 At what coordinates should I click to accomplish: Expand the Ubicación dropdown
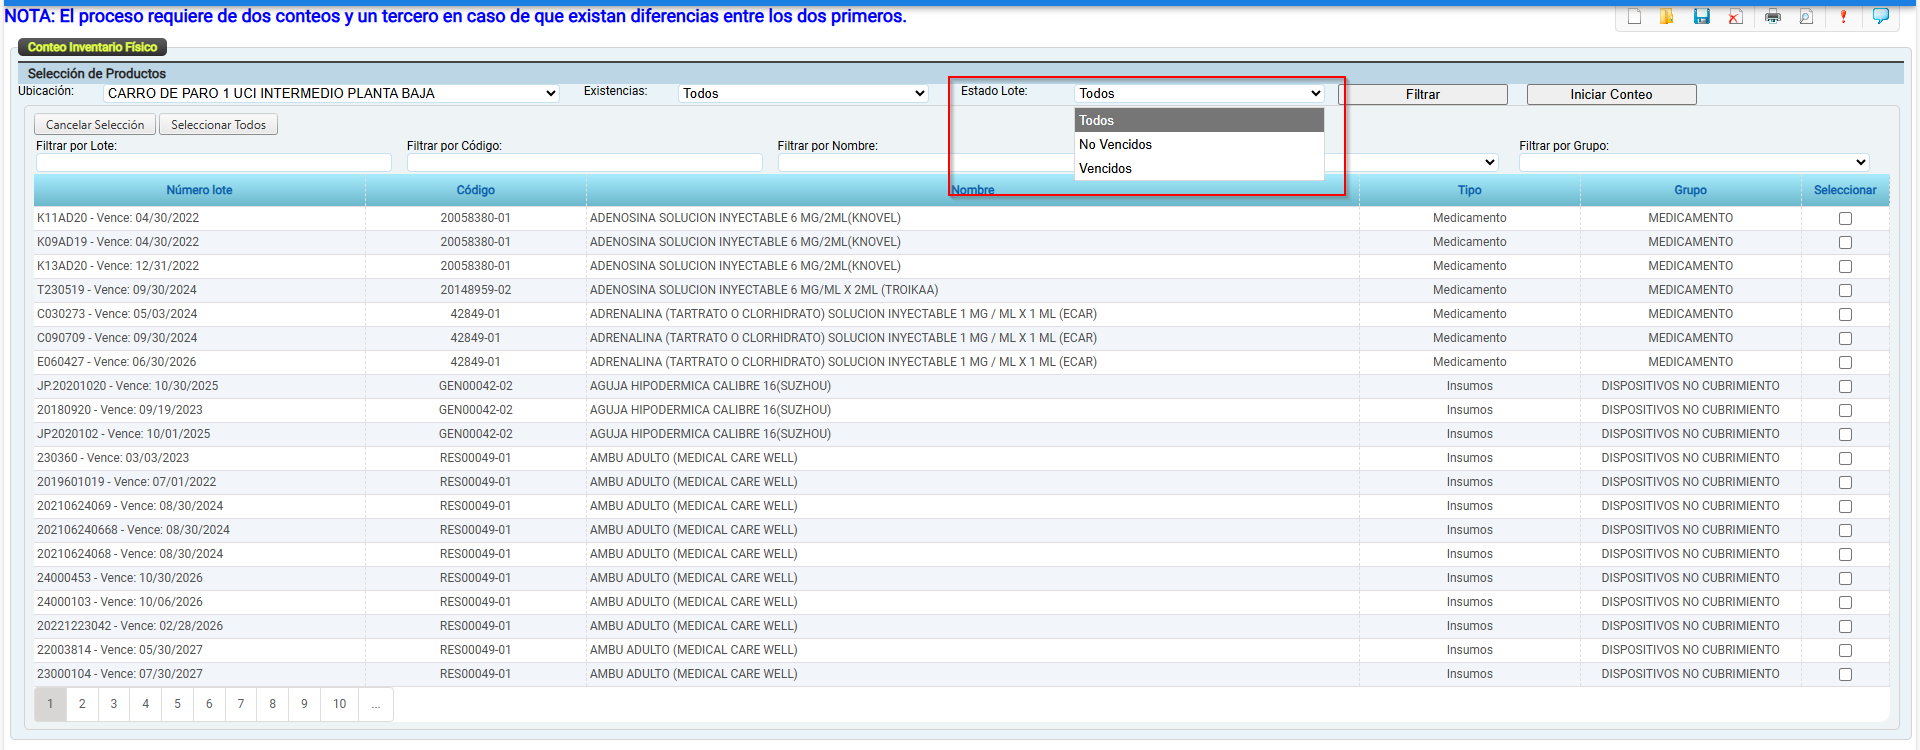331,93
